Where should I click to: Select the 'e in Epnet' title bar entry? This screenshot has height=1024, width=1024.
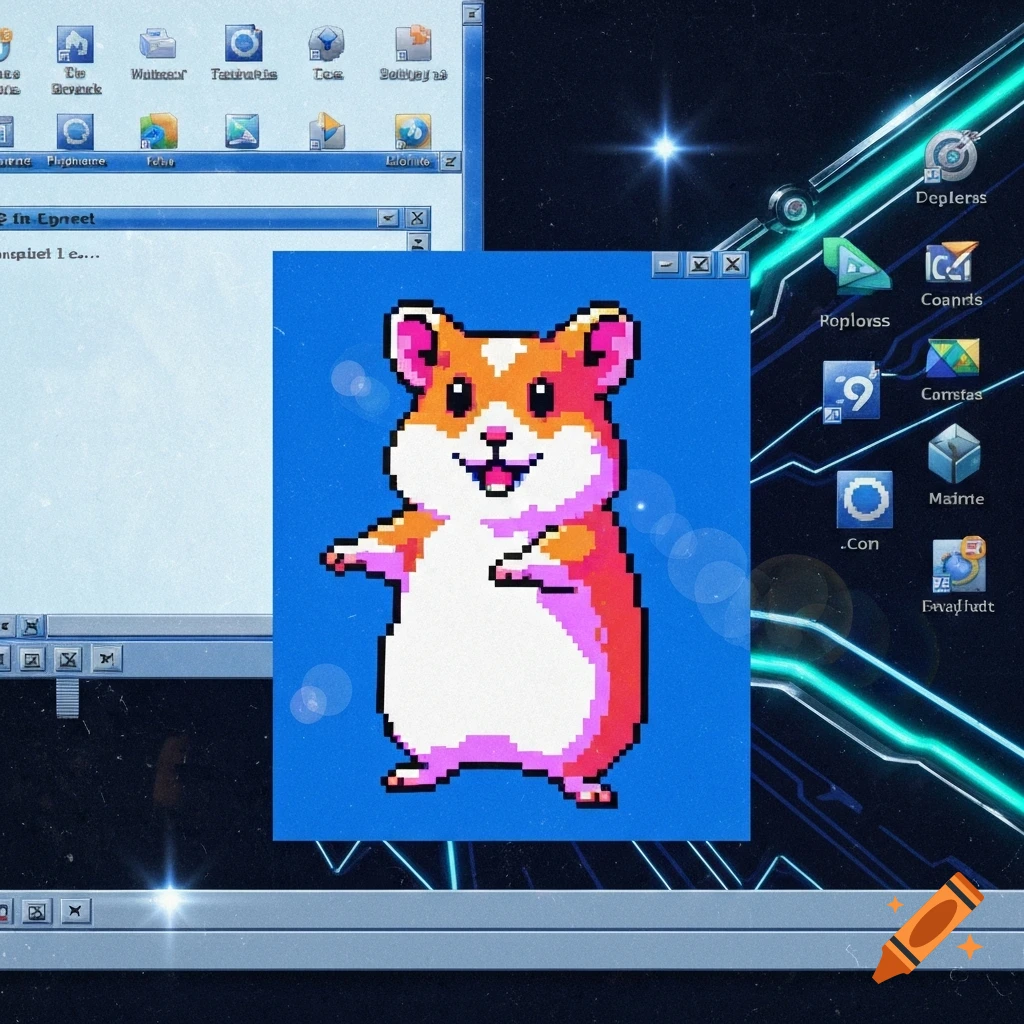pos(48,217)
